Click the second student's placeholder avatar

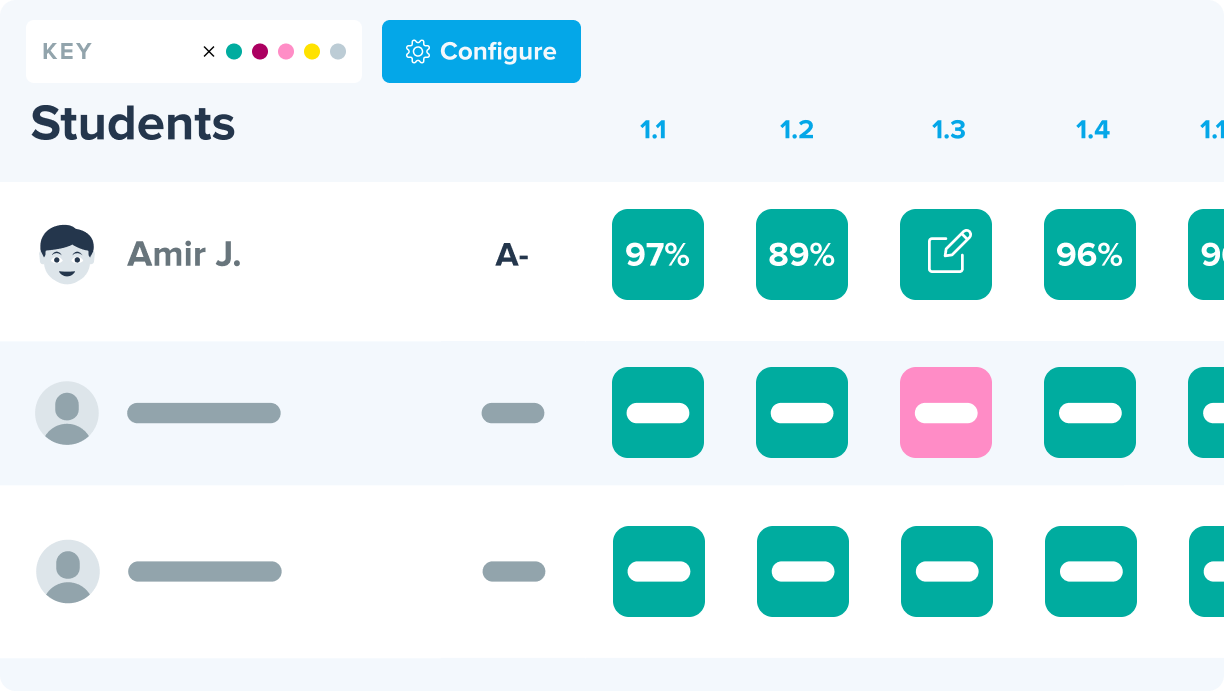[67, 413]
